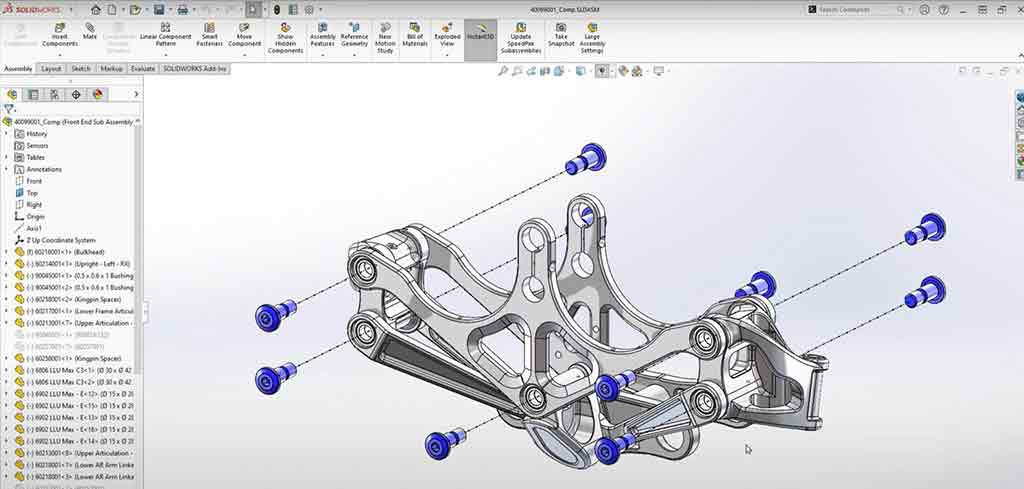Viewport: 1024px width, 489px height.
Task: Click the Search Commands field
Action: click(x=857, y=10)
